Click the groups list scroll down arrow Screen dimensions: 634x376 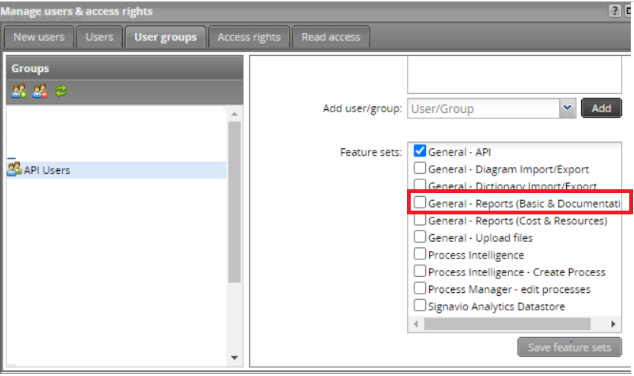[235, 358]
